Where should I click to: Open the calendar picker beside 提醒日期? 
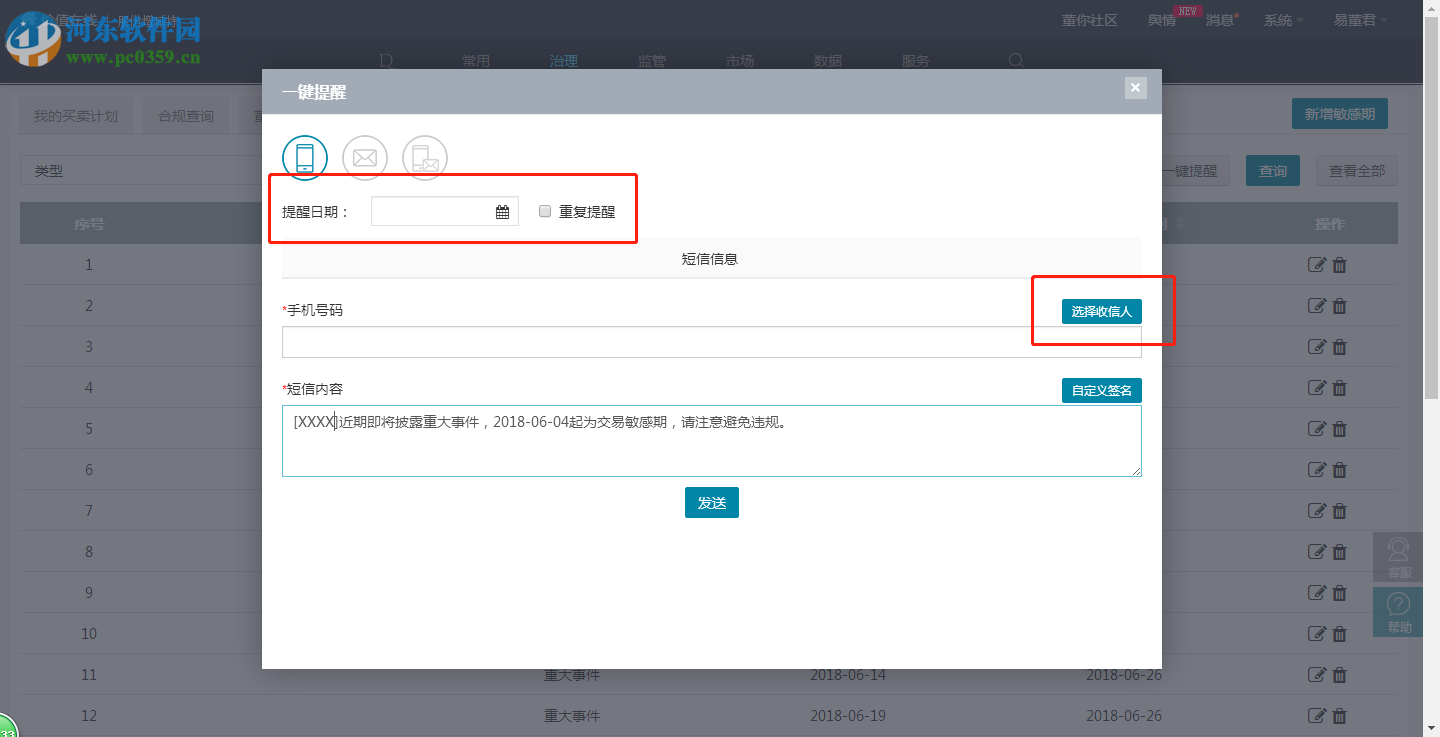click(x=502, y=210)
